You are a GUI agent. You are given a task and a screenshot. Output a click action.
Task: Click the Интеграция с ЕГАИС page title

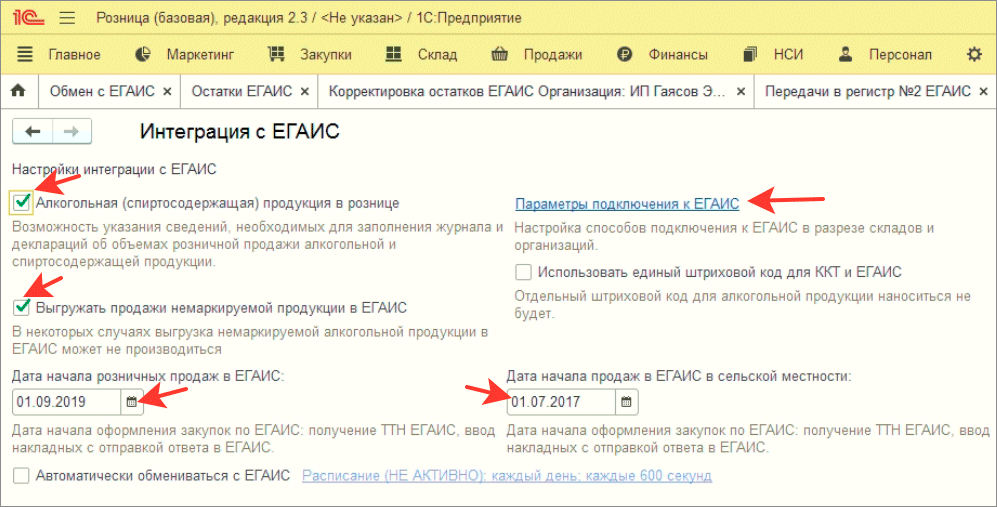click(x=240, y=132)
